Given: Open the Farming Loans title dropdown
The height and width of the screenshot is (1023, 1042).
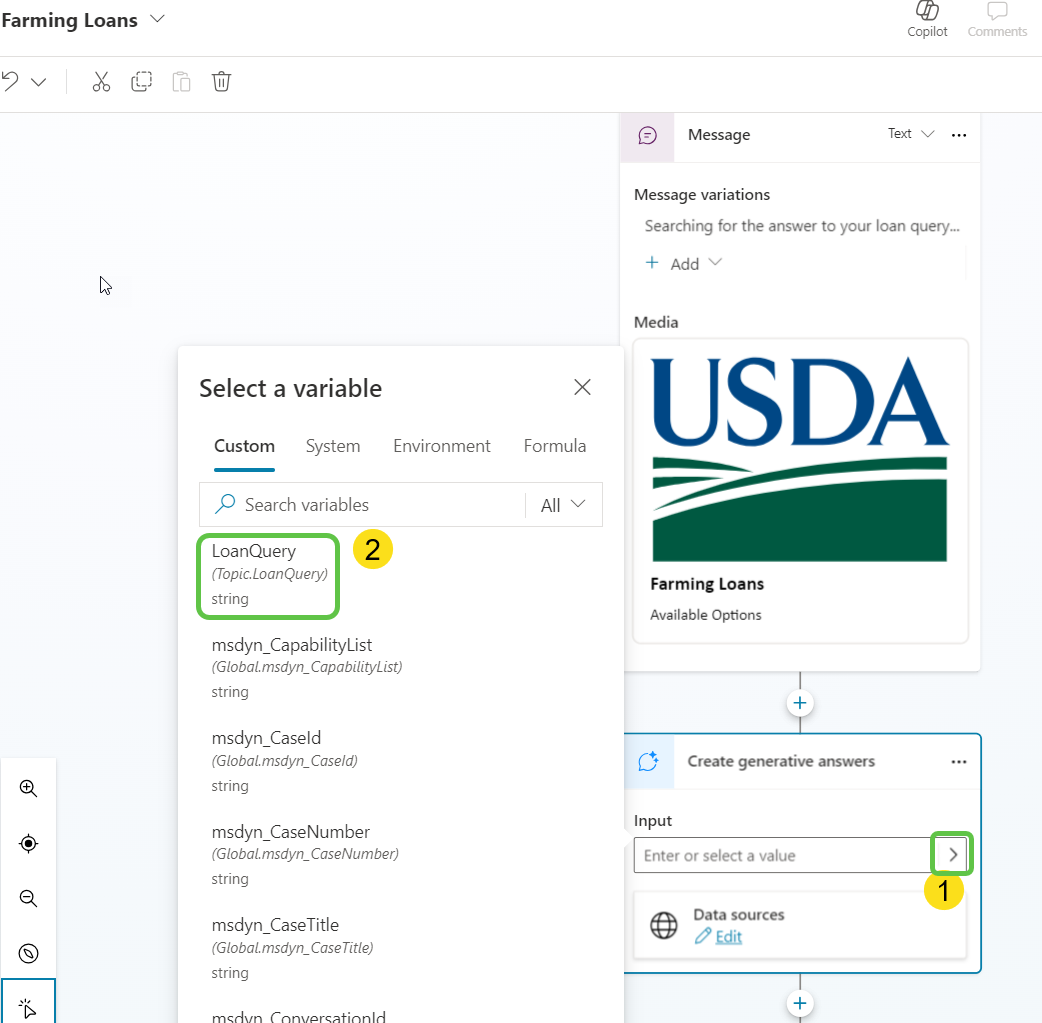Looking at the screenshot, I should tap(157, 19).
